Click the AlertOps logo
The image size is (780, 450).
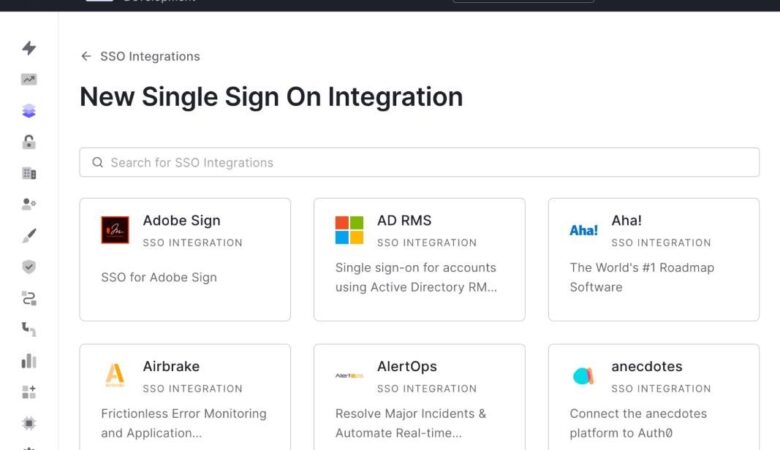click(x=349, y=375)
